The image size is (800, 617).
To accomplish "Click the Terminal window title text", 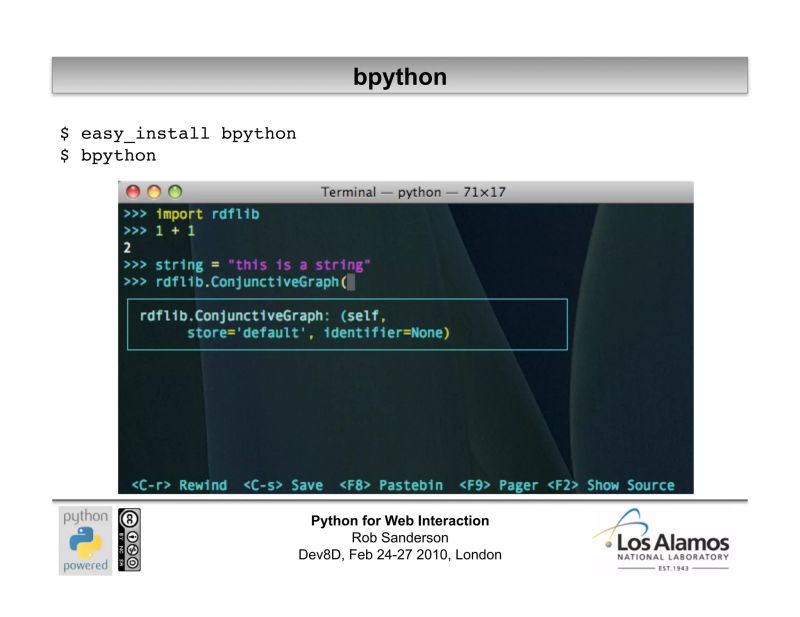I will coord(398,191).
